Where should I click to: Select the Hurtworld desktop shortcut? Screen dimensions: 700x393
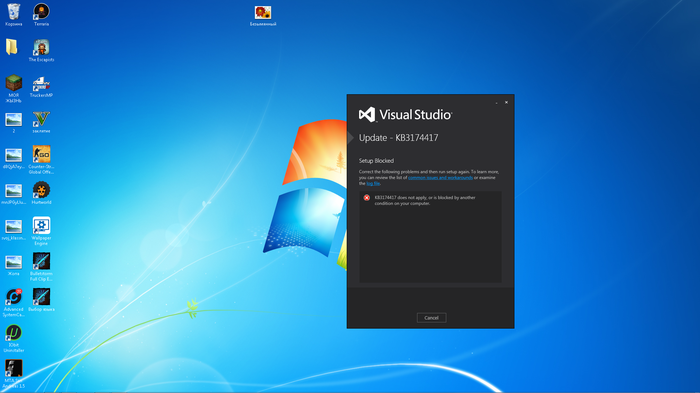click(41, 193)
